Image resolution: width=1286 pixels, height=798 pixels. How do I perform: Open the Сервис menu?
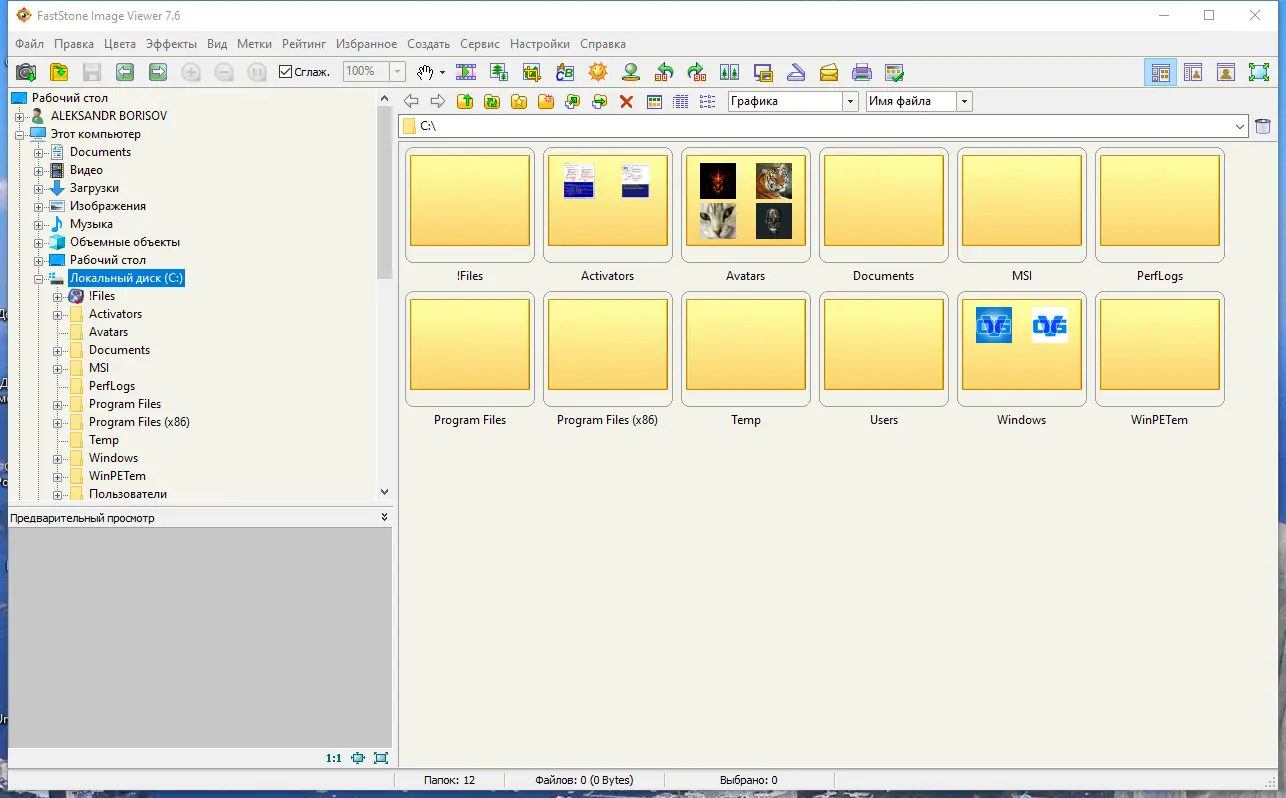(x=480, y=44)
